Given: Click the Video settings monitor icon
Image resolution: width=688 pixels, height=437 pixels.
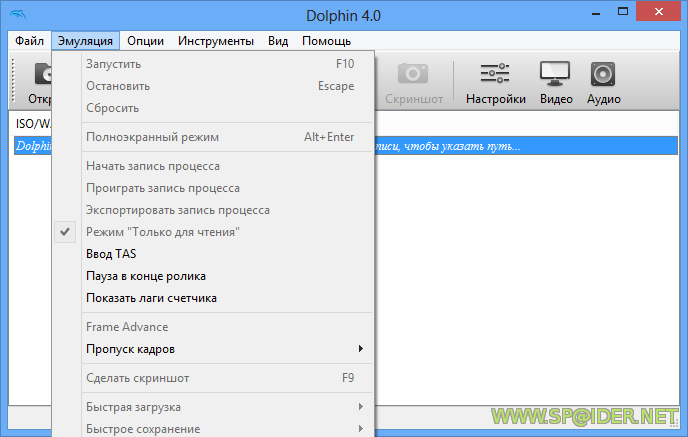Looking at the screenshot, I should coord(556,75).
